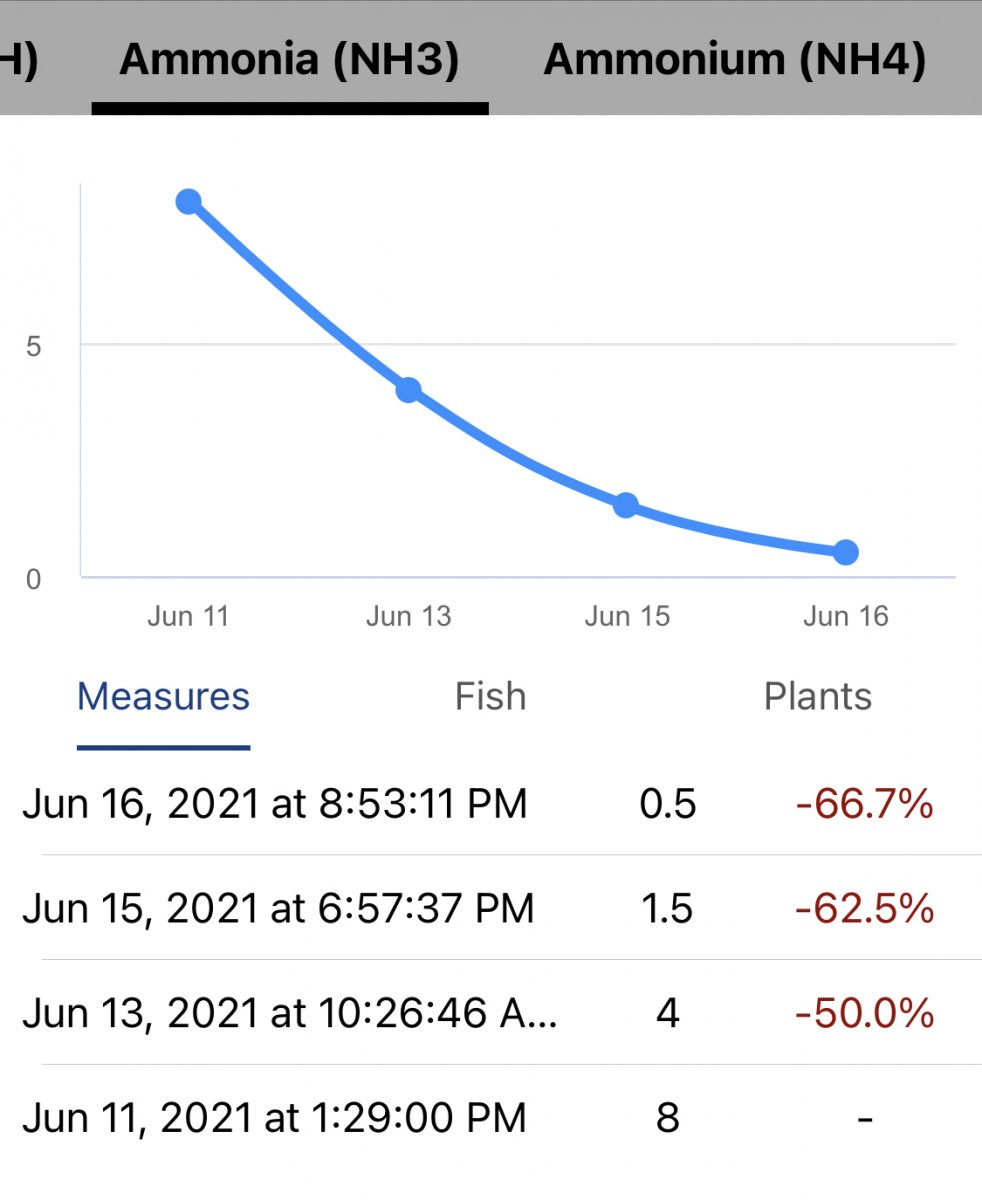
Task: Open the Plants tab
Action: (817, 697)
